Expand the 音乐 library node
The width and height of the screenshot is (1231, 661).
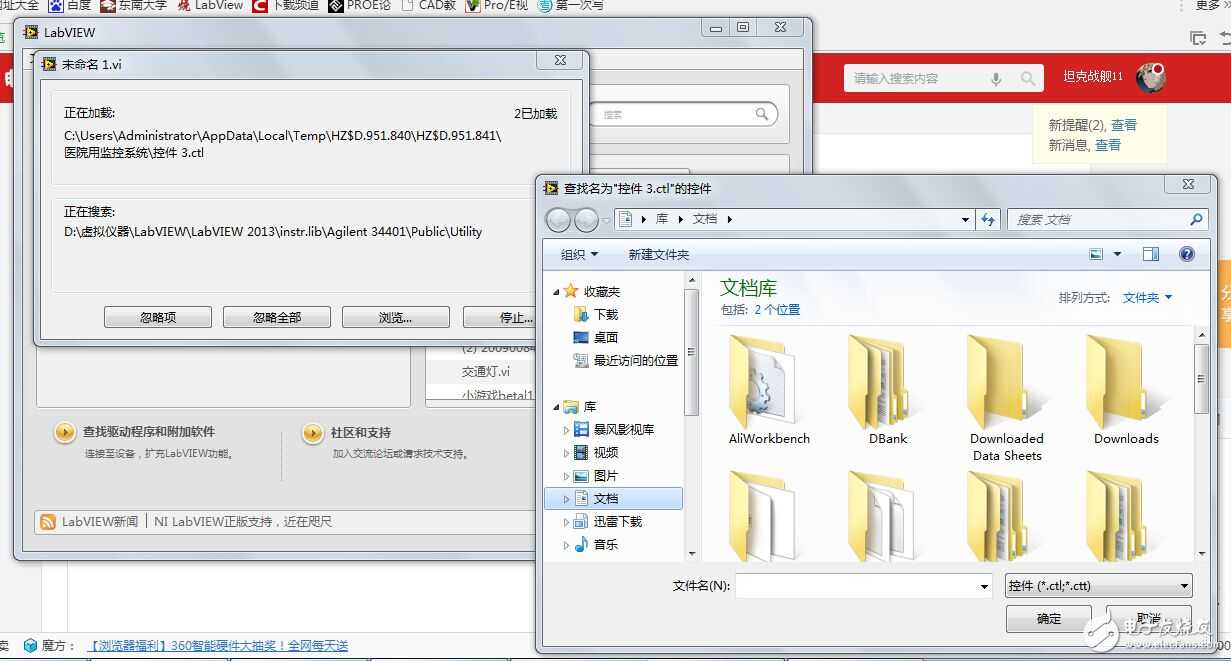pyautogui.click(x=566, y=545)
